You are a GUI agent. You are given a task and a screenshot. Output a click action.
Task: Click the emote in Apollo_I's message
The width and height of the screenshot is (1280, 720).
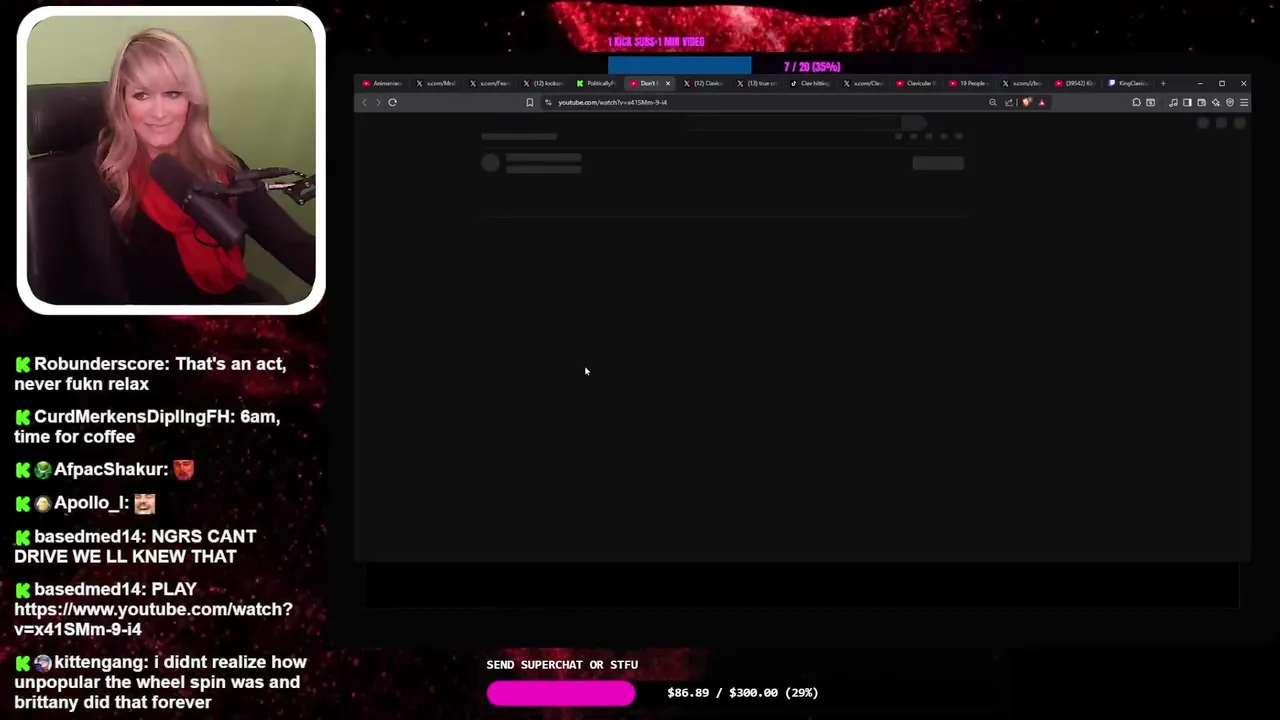tap(144, 503)
